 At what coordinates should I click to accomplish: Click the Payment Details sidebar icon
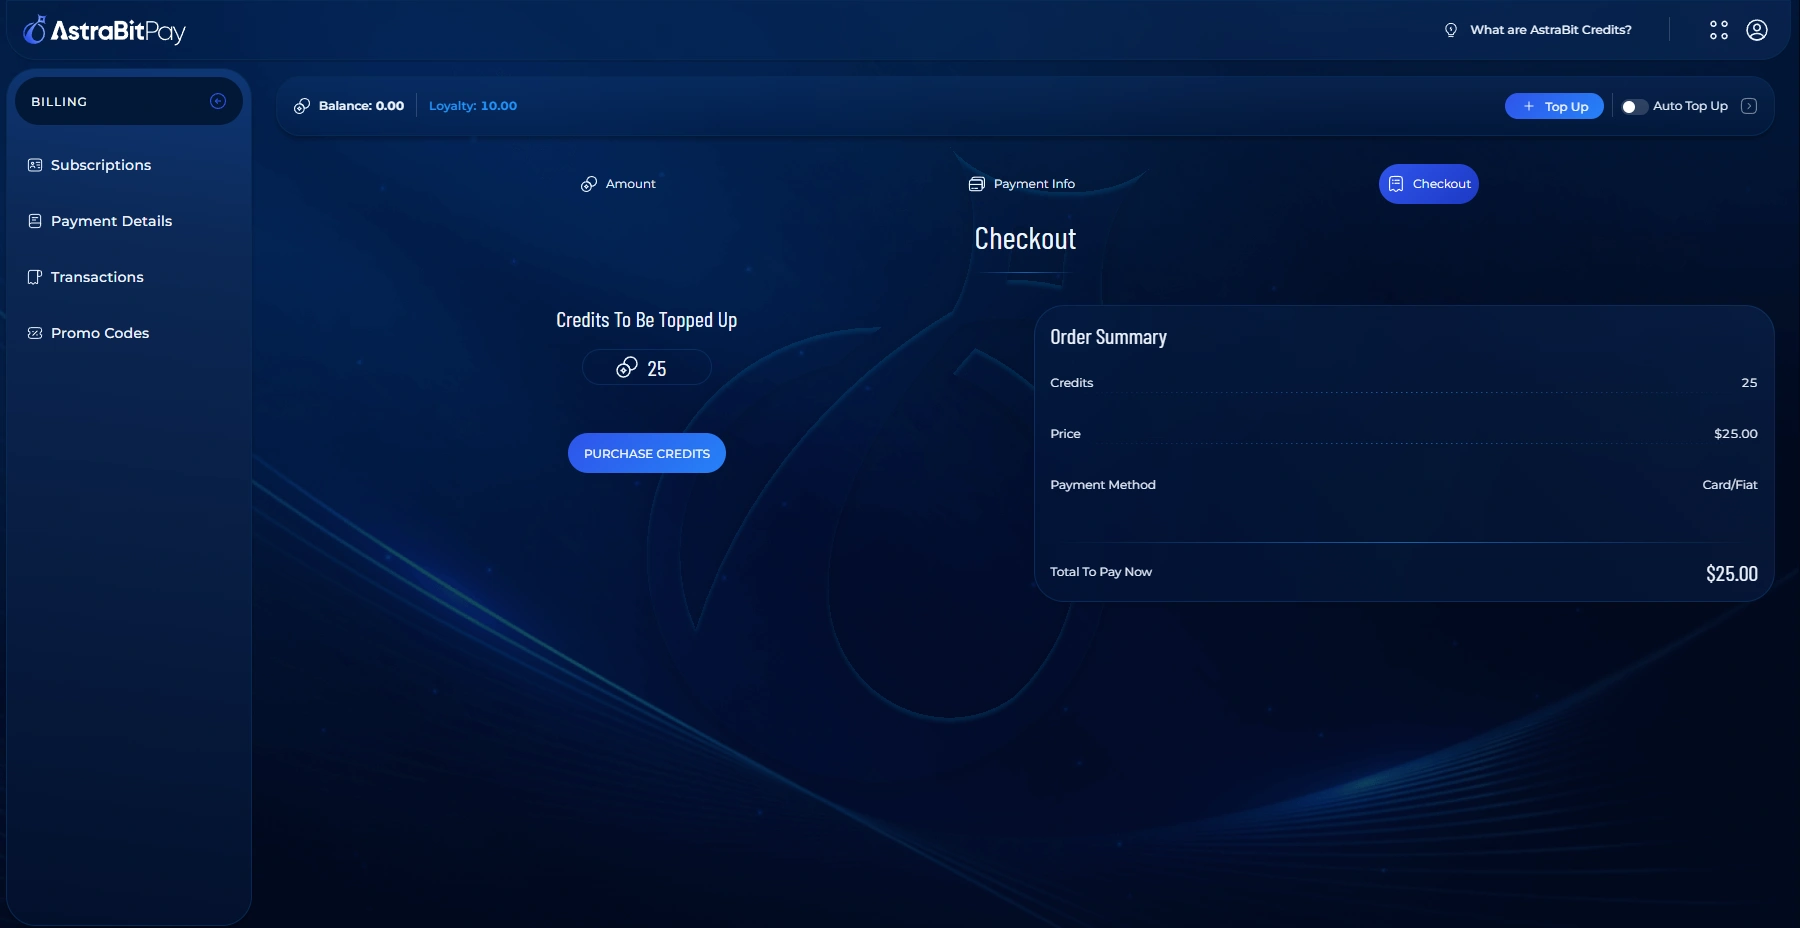coord(35,221)
